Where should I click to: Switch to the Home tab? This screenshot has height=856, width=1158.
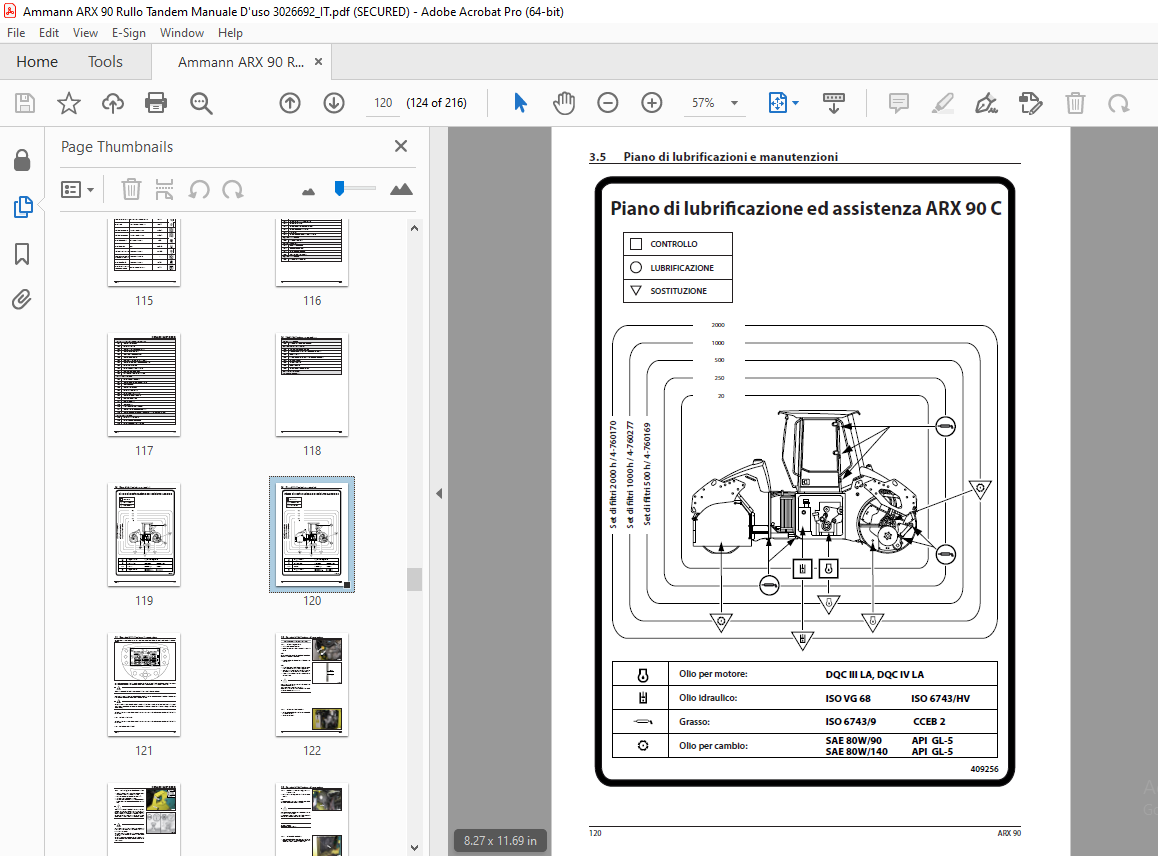coord(37,62)
